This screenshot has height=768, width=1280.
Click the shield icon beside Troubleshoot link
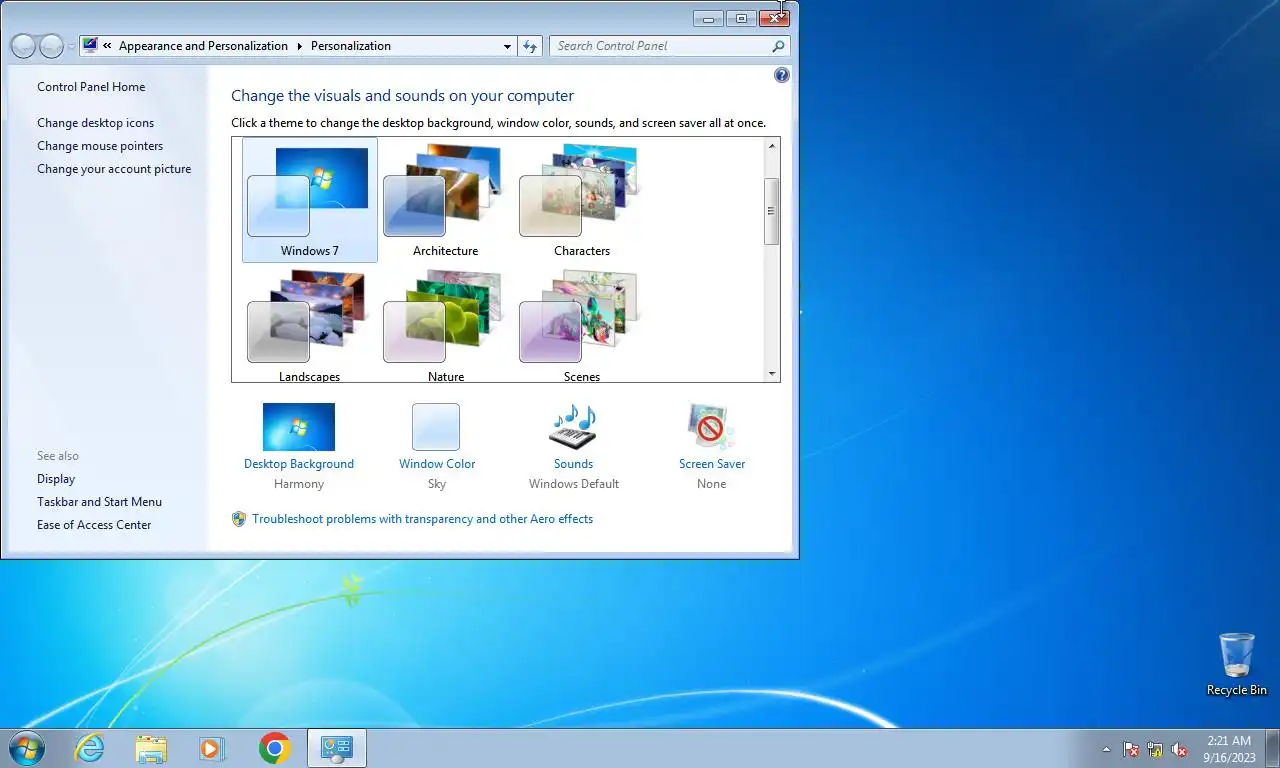(x=239, y=519)
